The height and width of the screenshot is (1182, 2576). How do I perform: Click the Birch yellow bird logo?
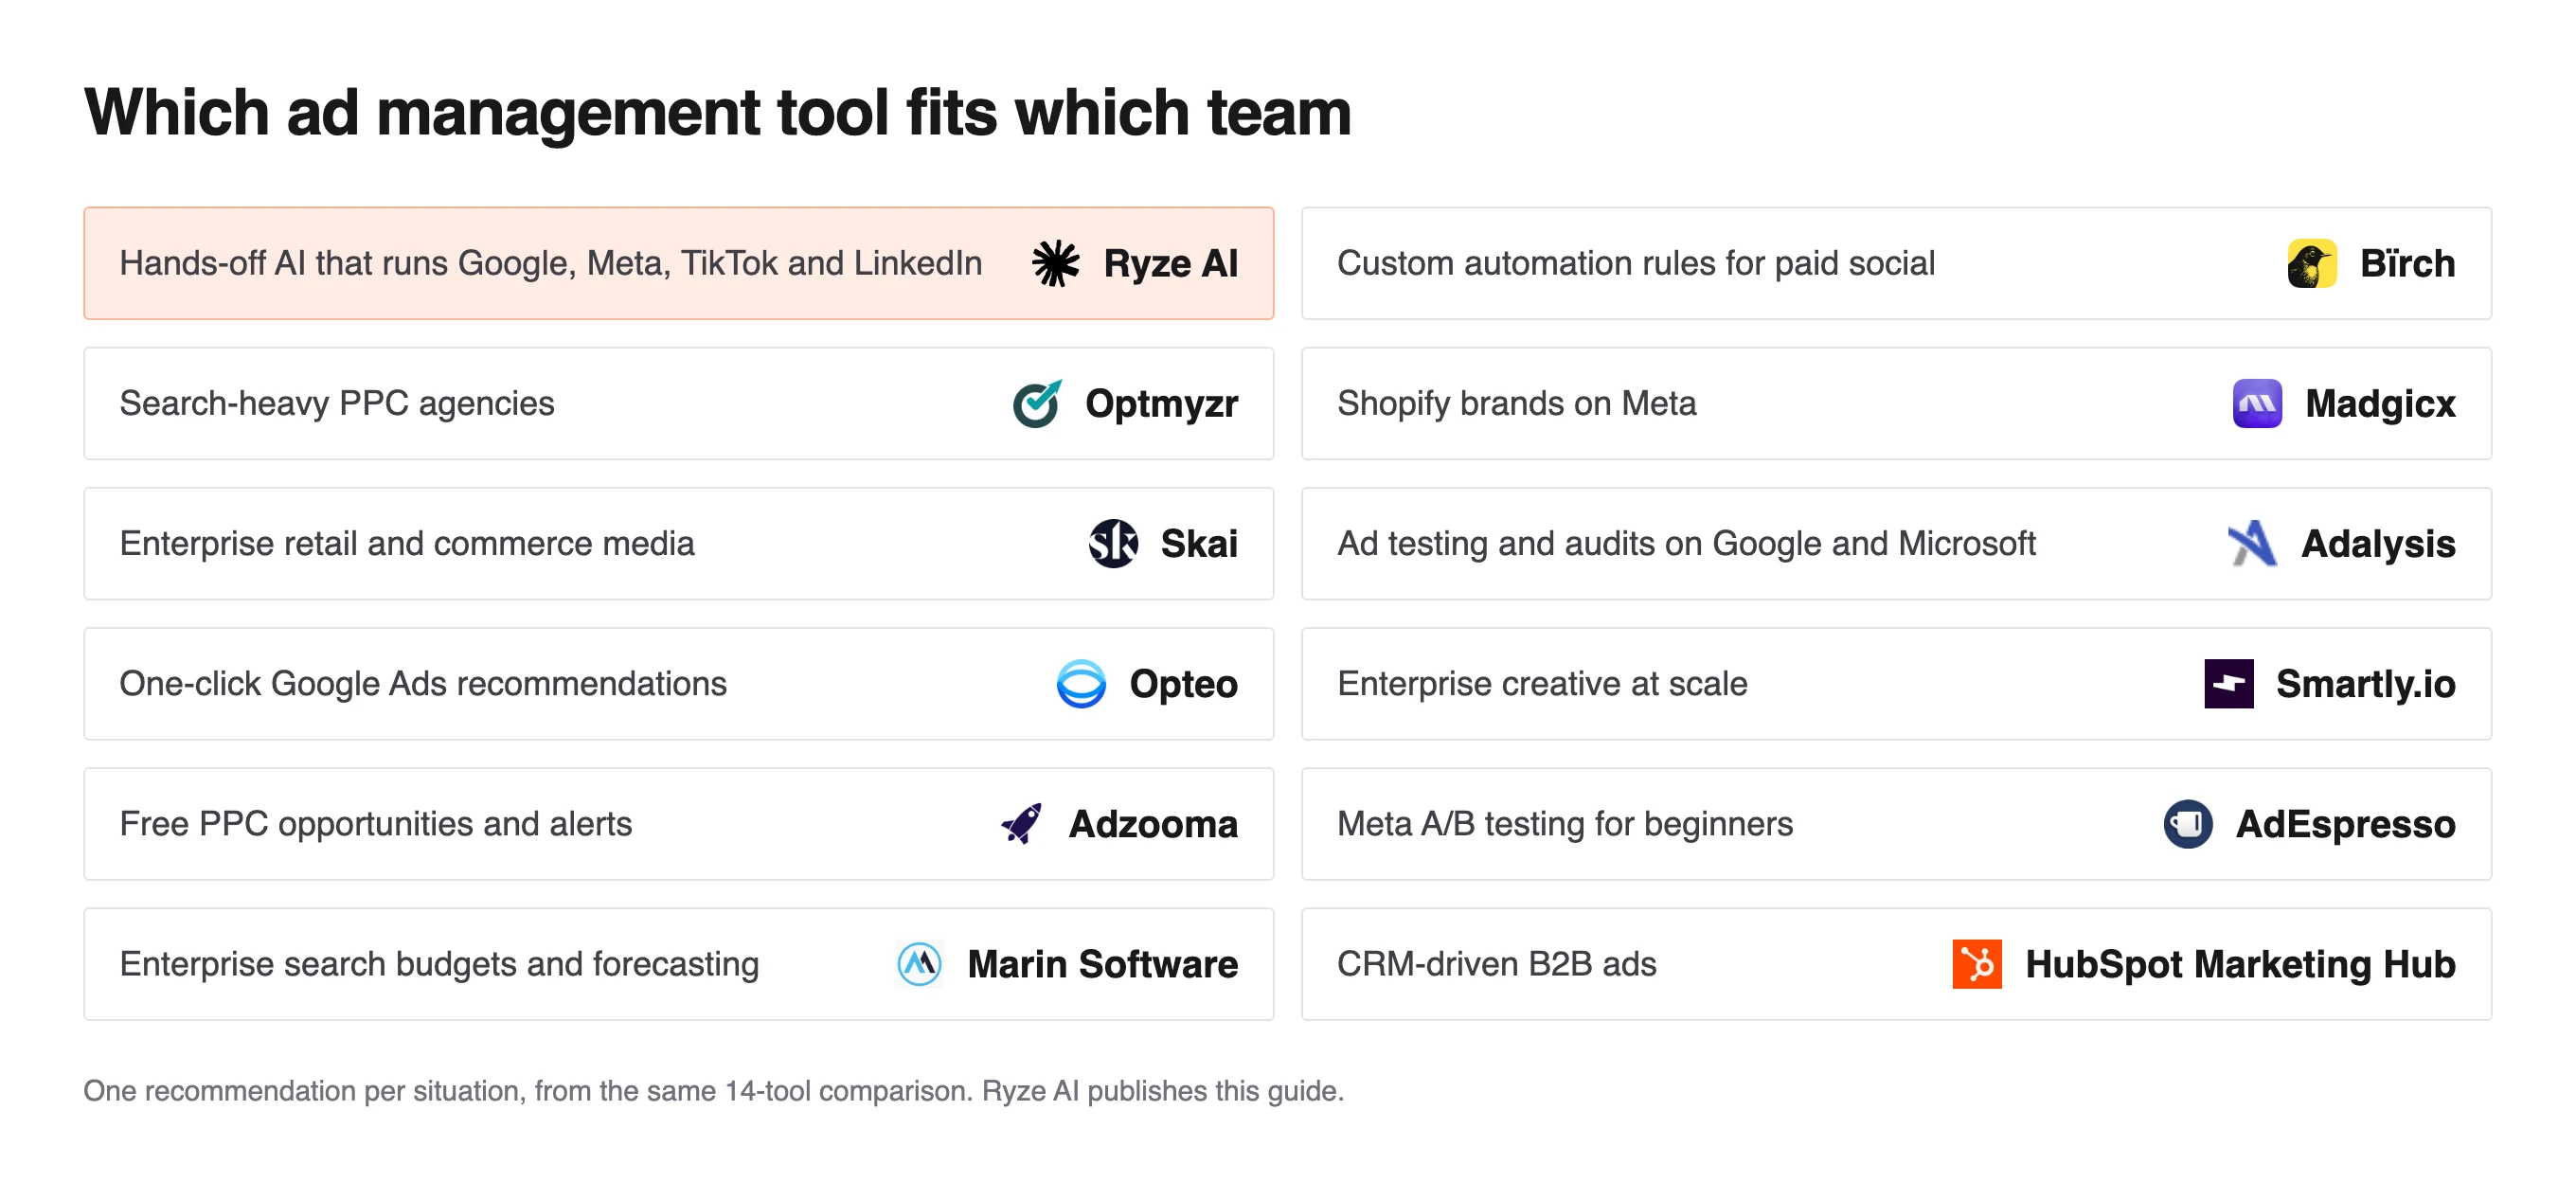[2311, 263]
